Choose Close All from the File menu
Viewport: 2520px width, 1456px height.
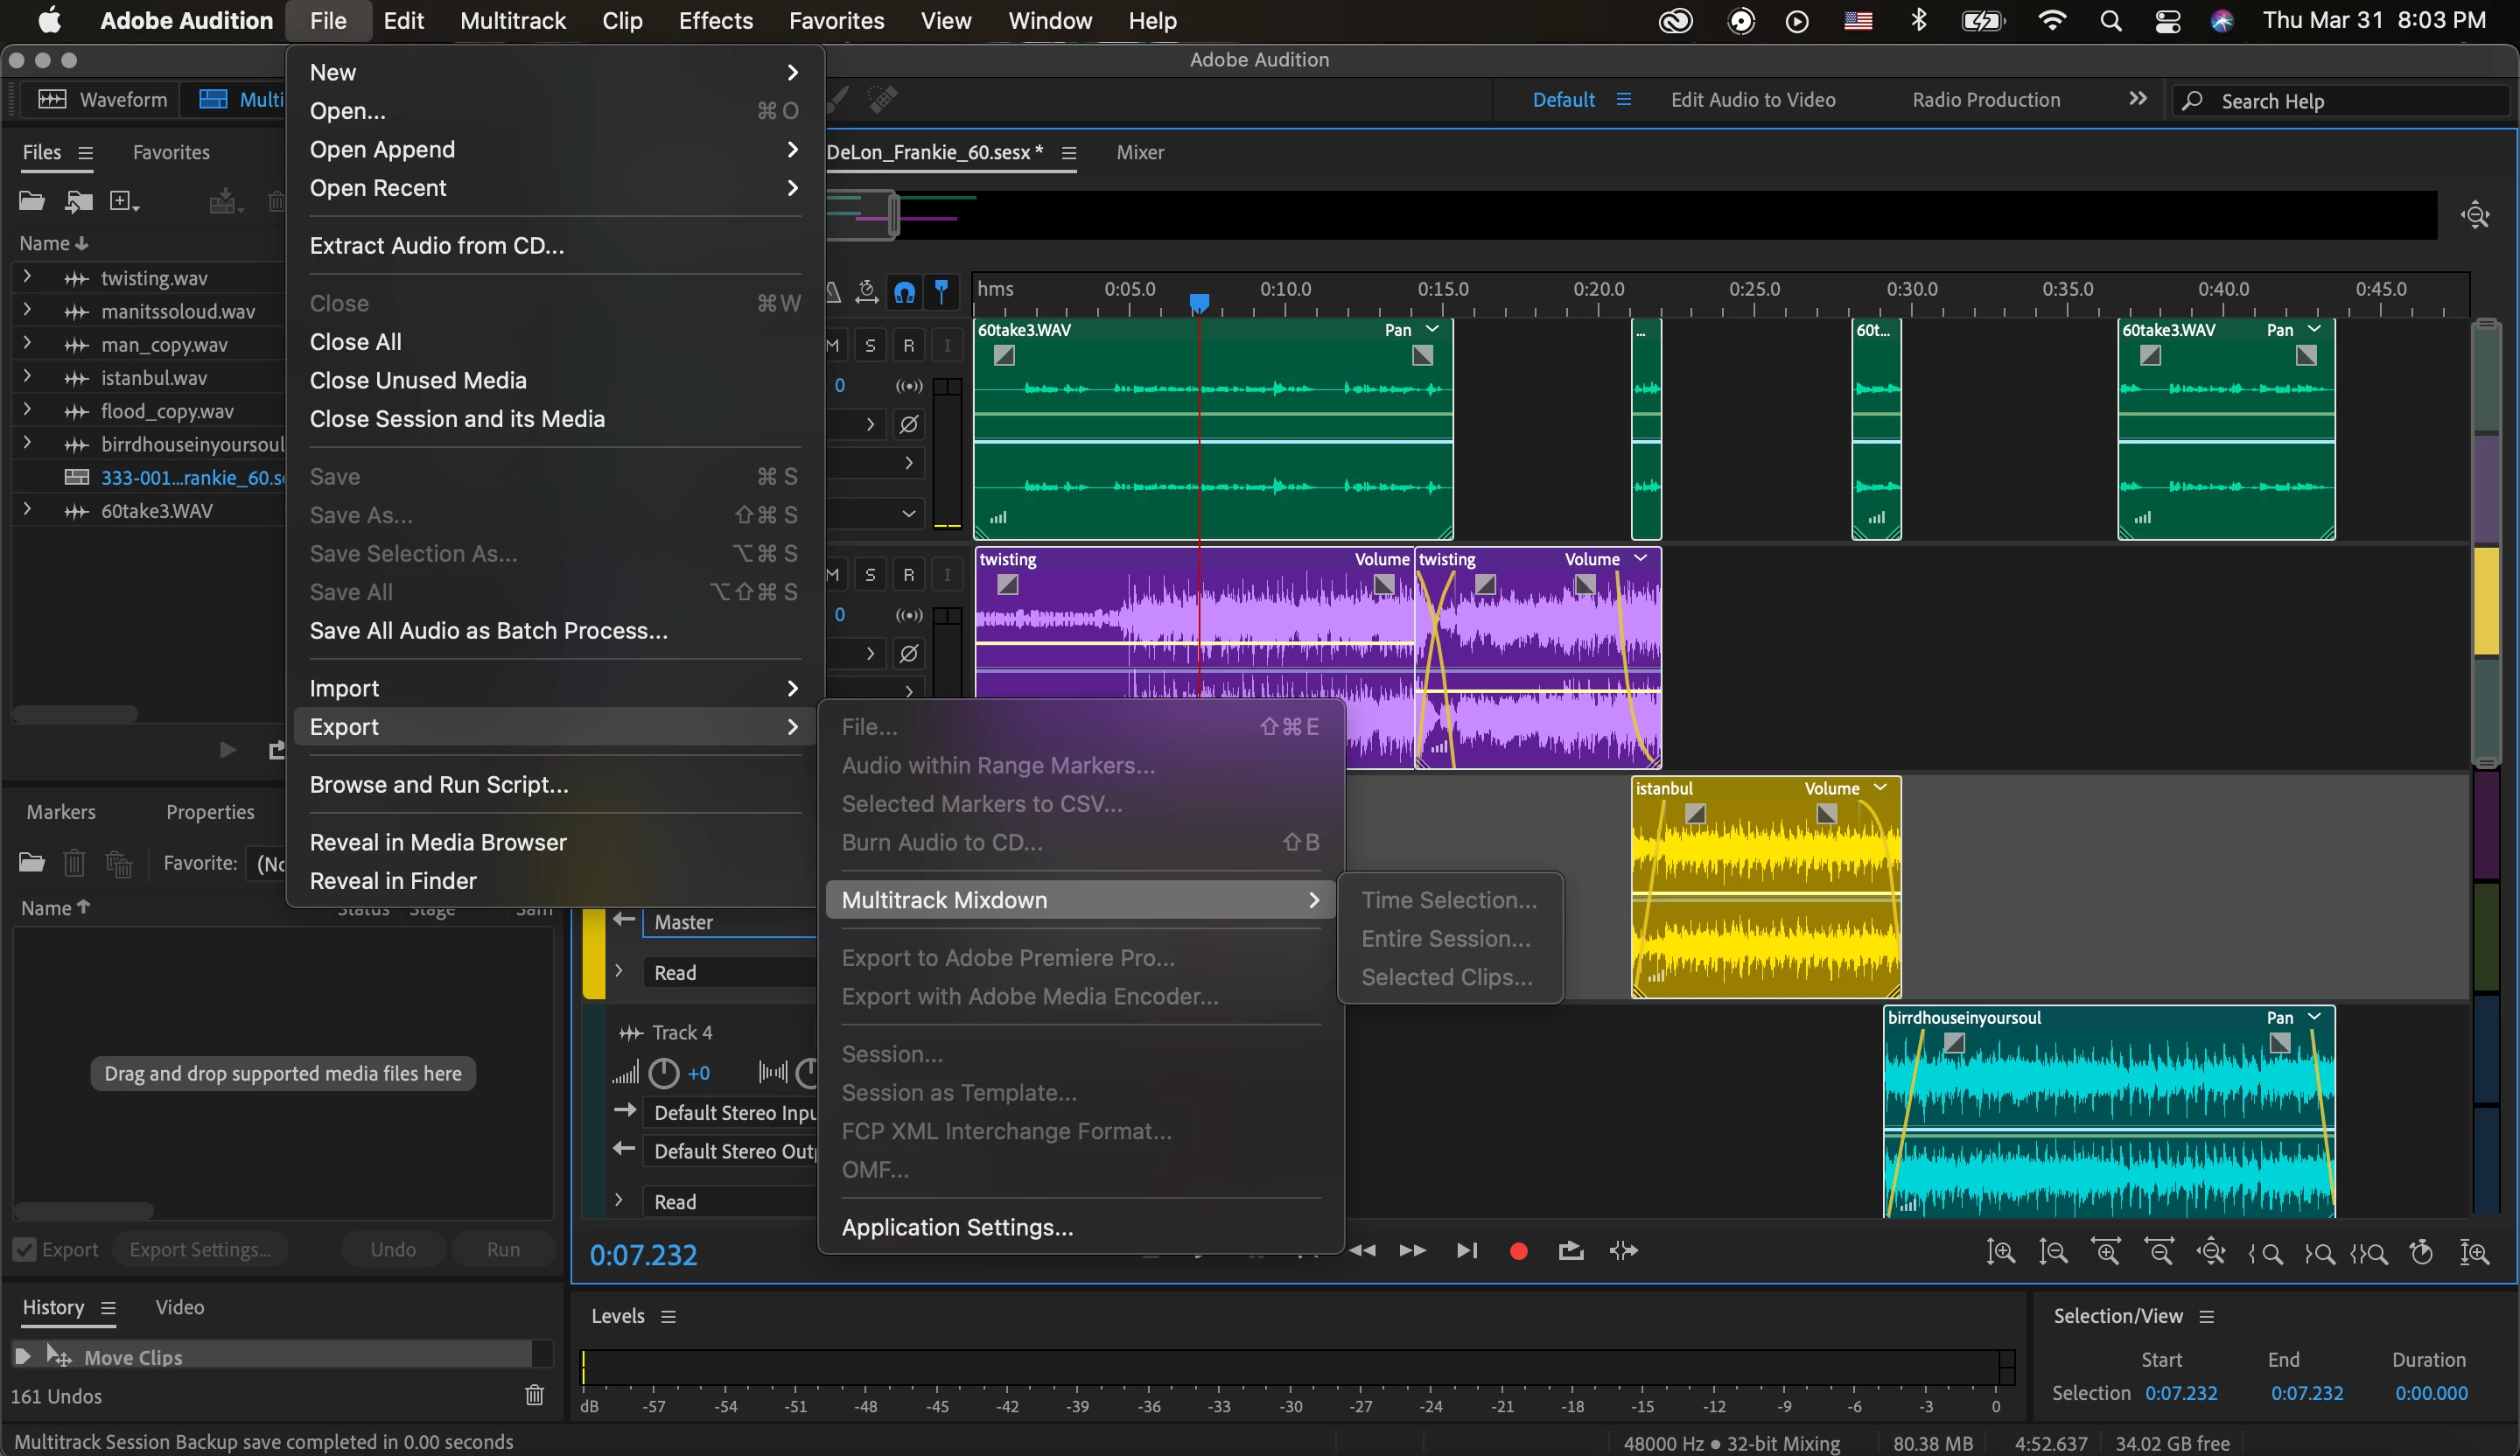click(356, 342)
